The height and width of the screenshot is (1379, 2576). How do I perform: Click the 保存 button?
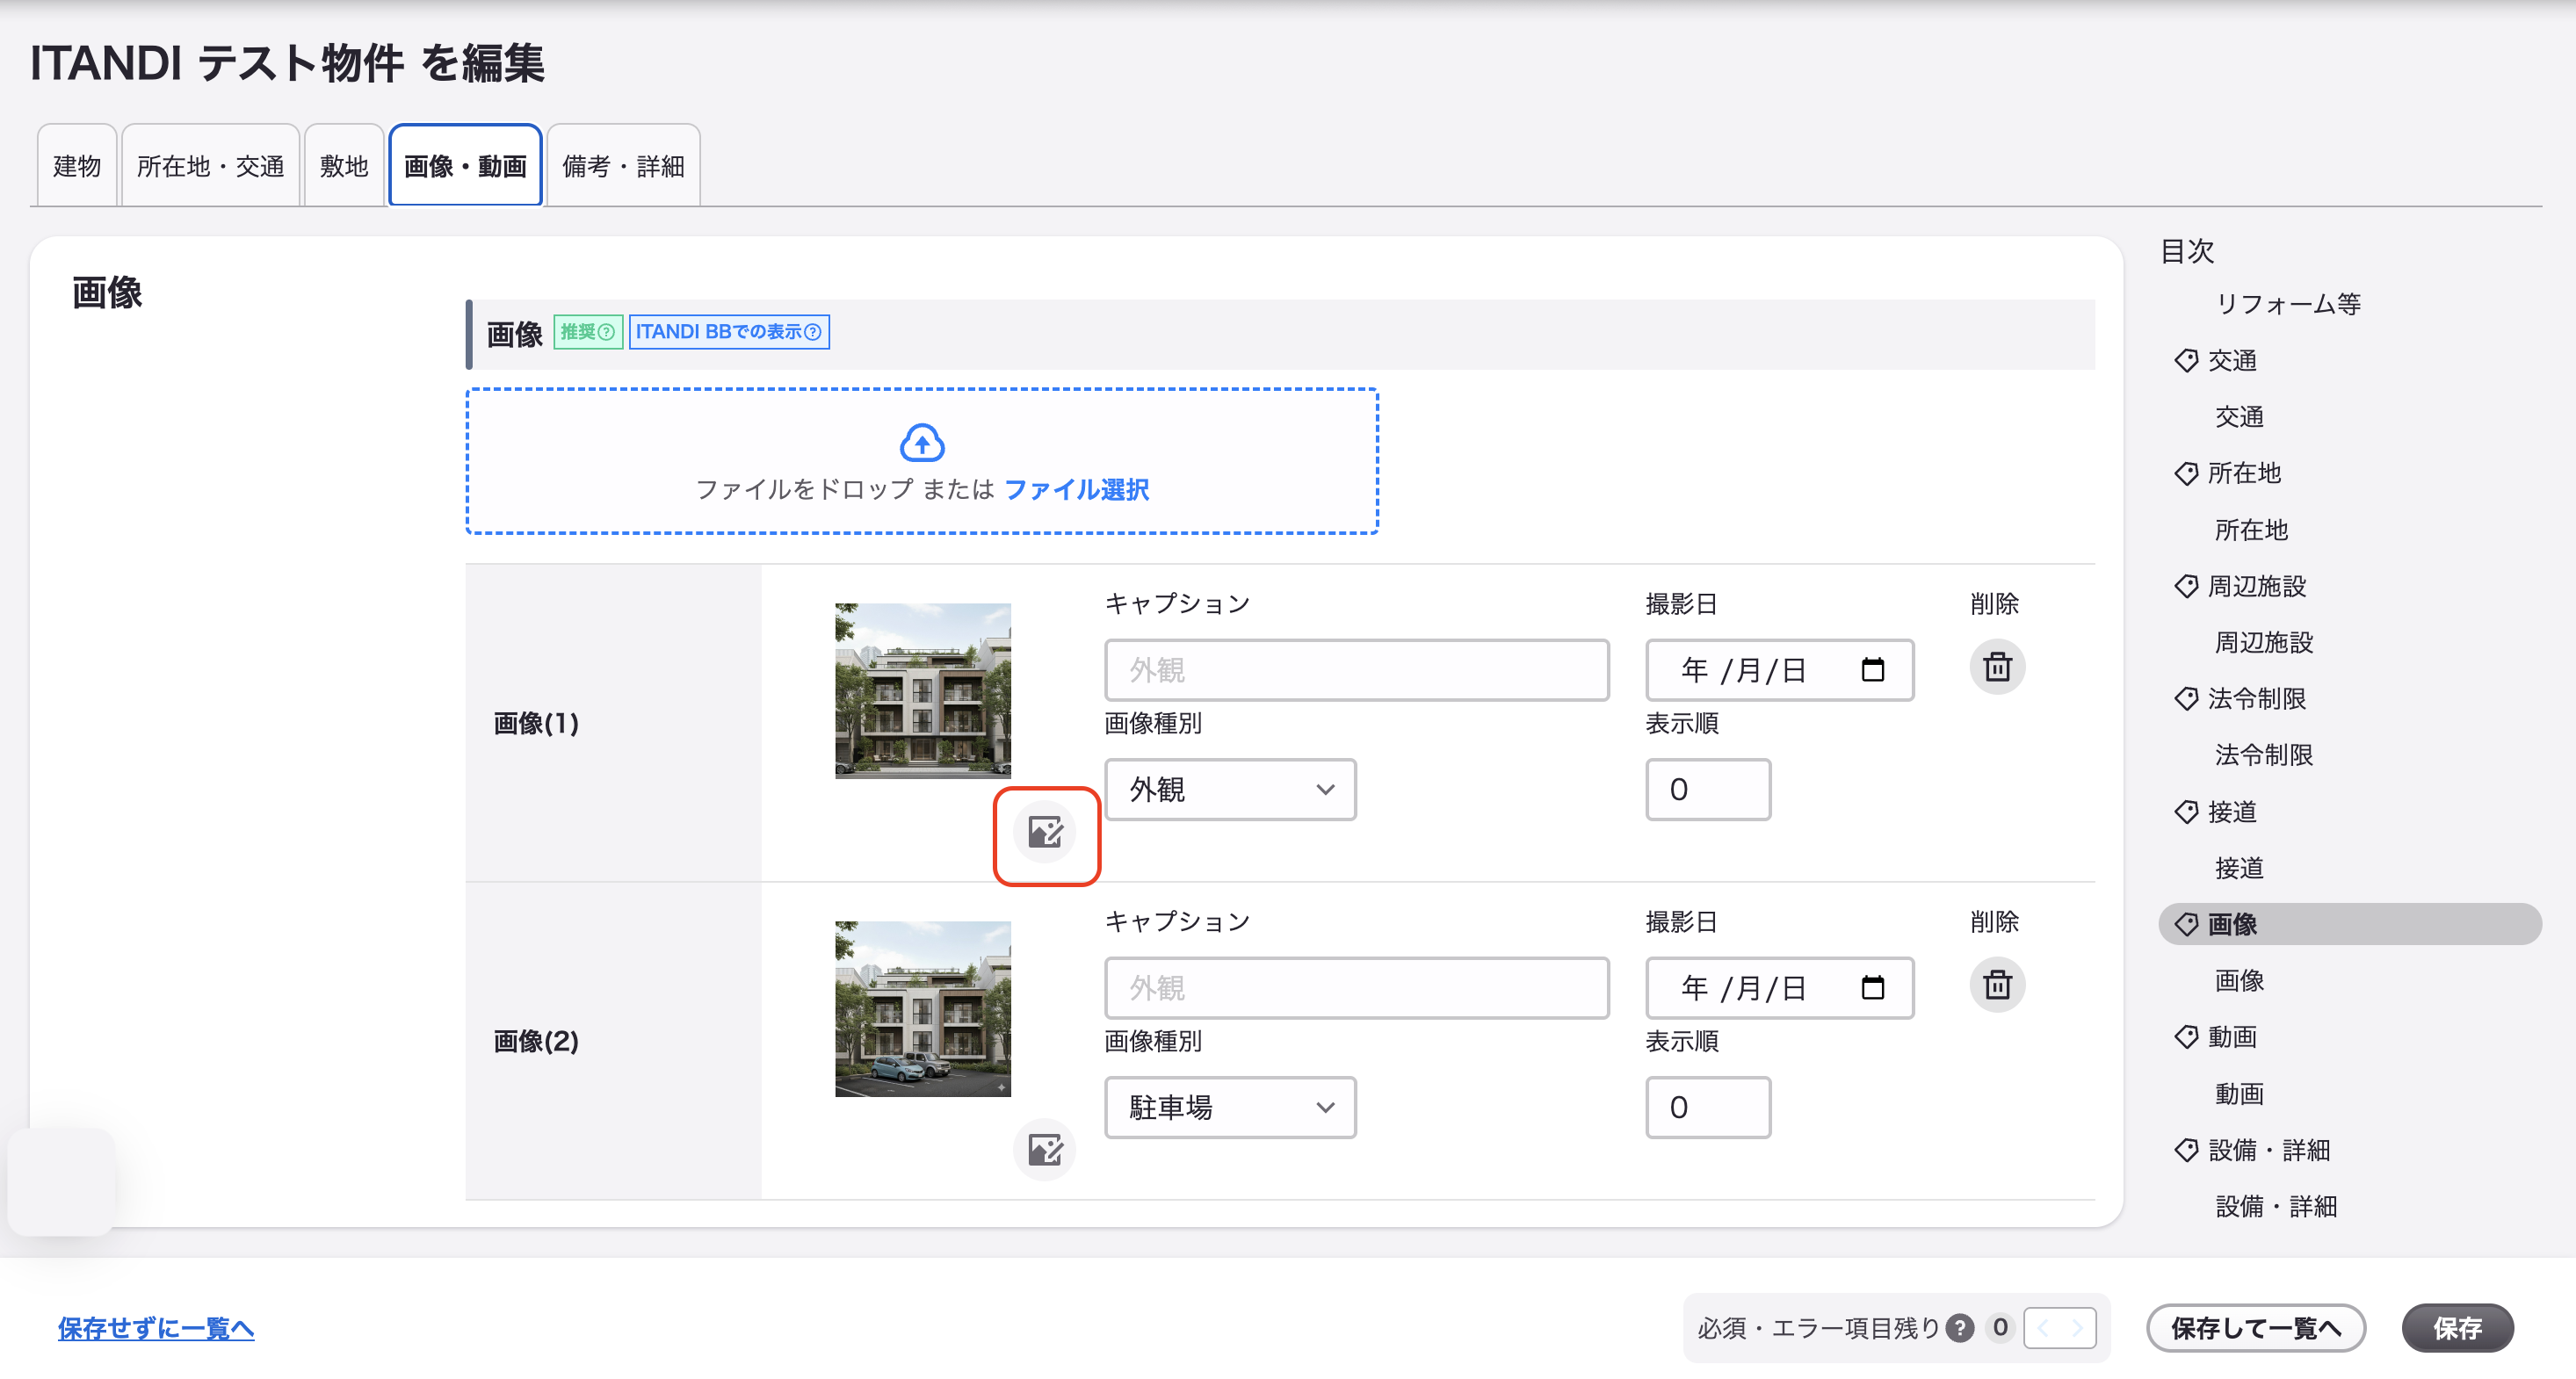pos(2457,1328)
